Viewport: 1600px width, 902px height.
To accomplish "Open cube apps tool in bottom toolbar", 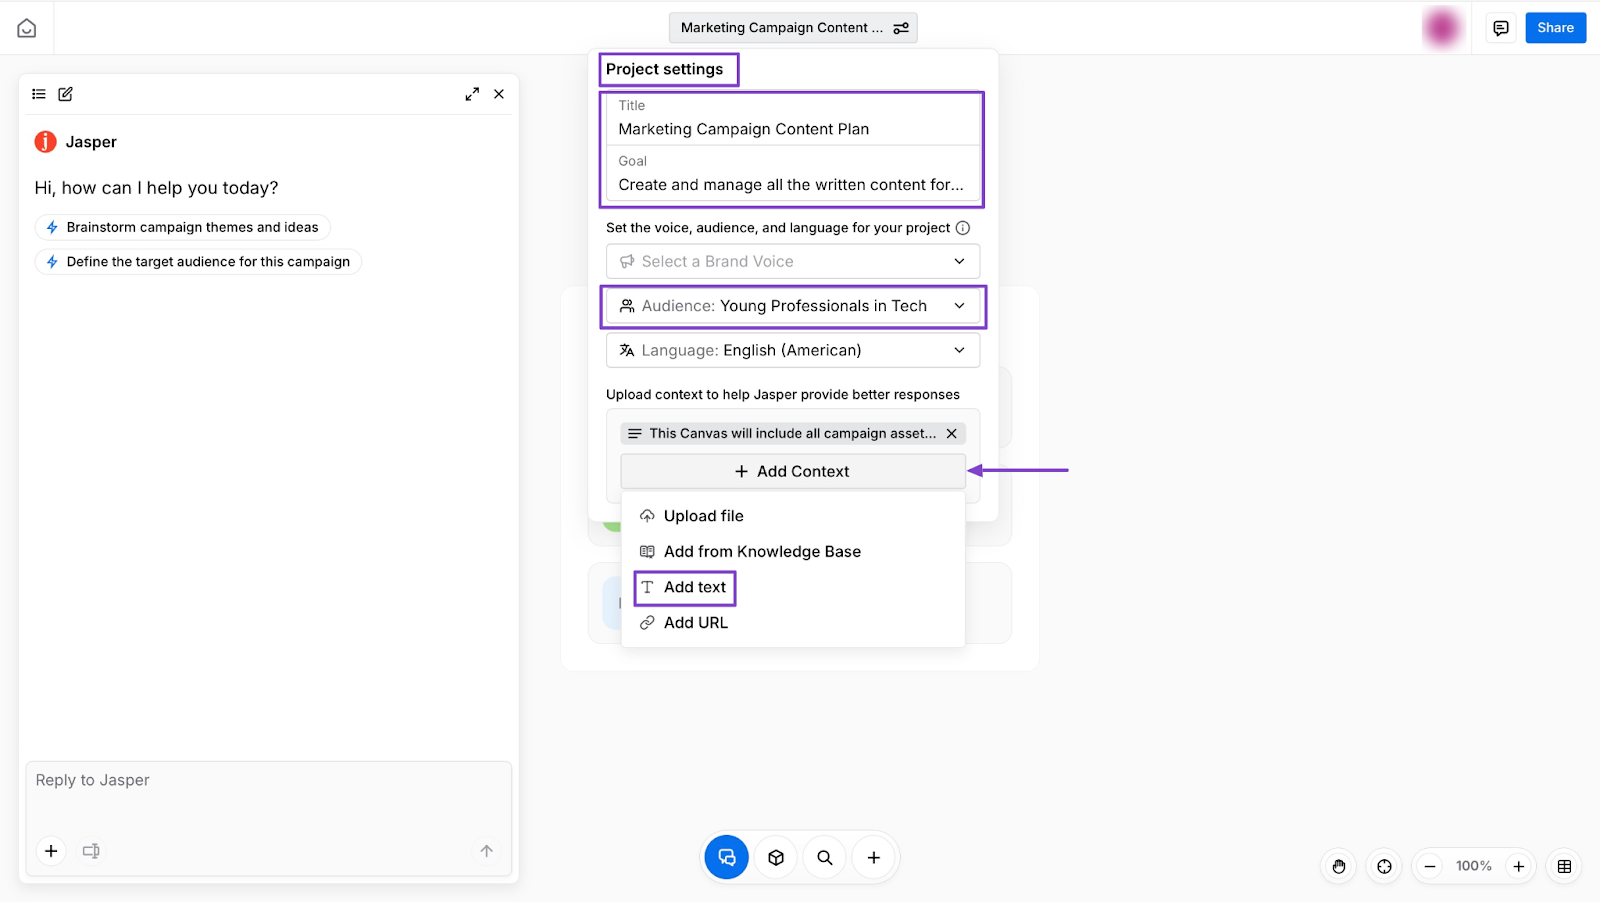I will click(x=776, y=857).
